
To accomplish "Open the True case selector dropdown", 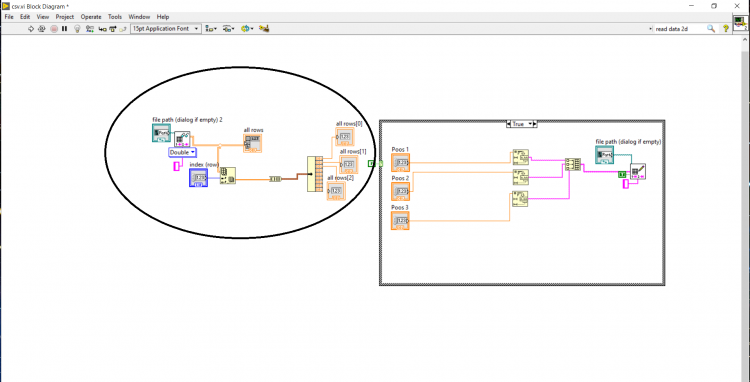I will [x=522, y=124].
